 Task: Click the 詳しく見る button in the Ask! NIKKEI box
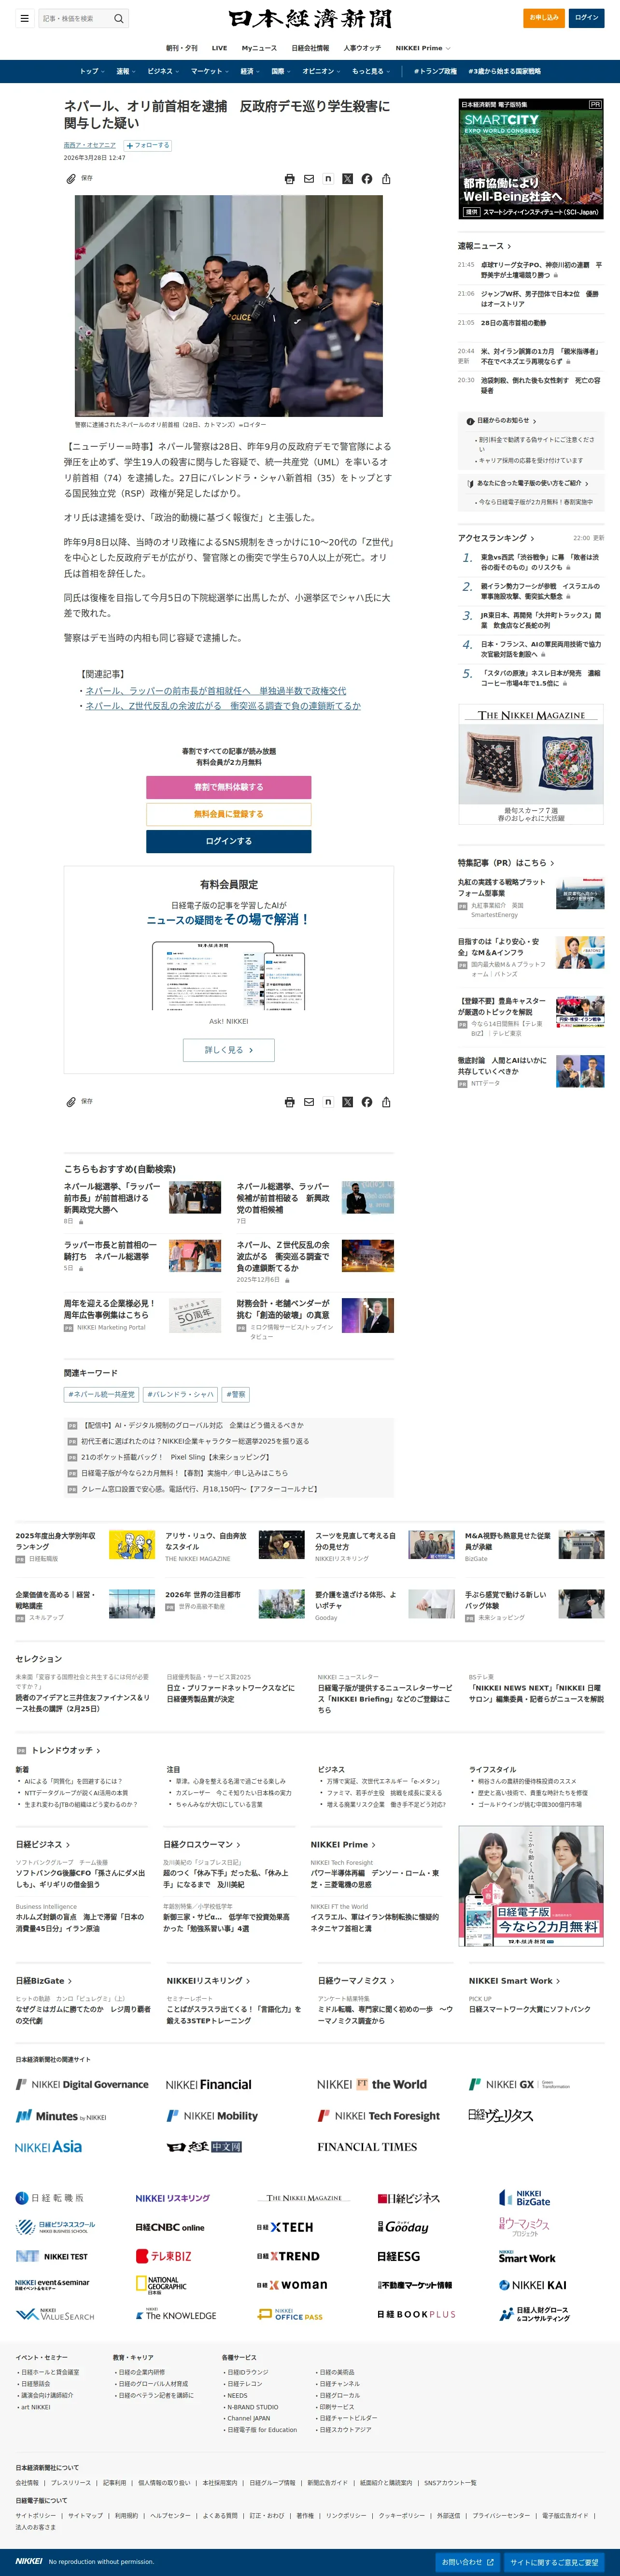229,1050
